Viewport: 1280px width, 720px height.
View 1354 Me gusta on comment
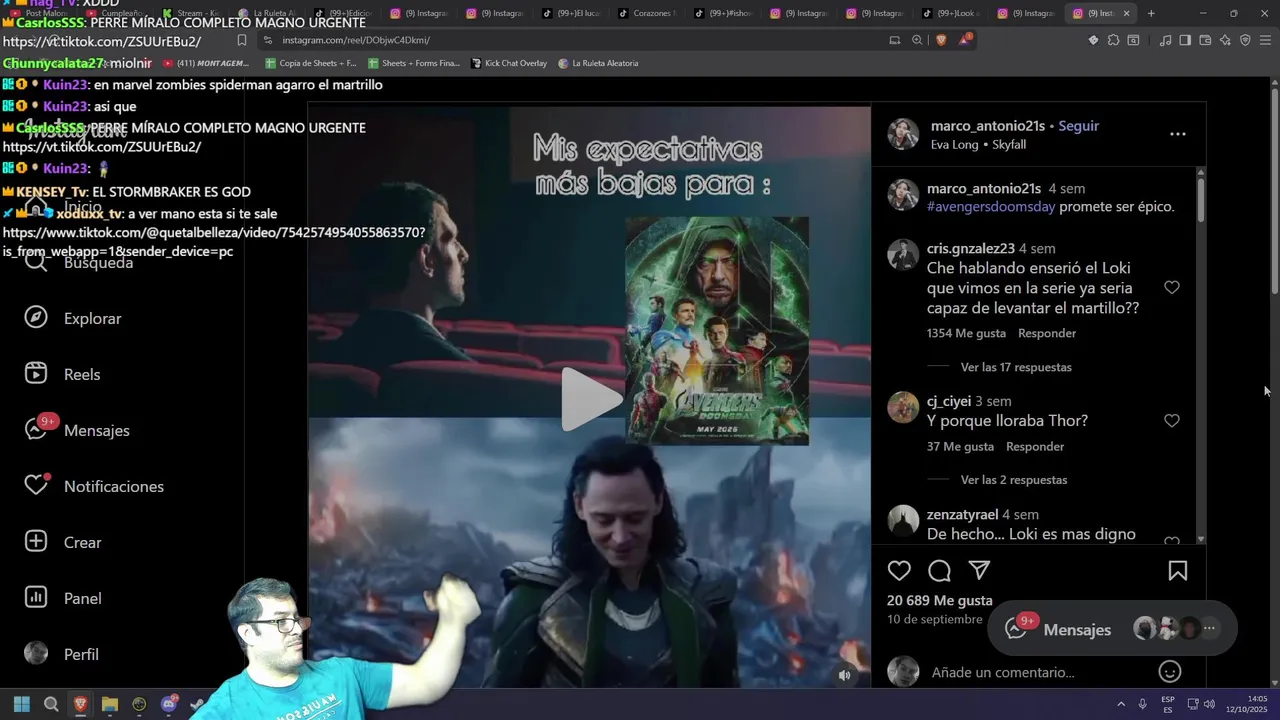966,333
